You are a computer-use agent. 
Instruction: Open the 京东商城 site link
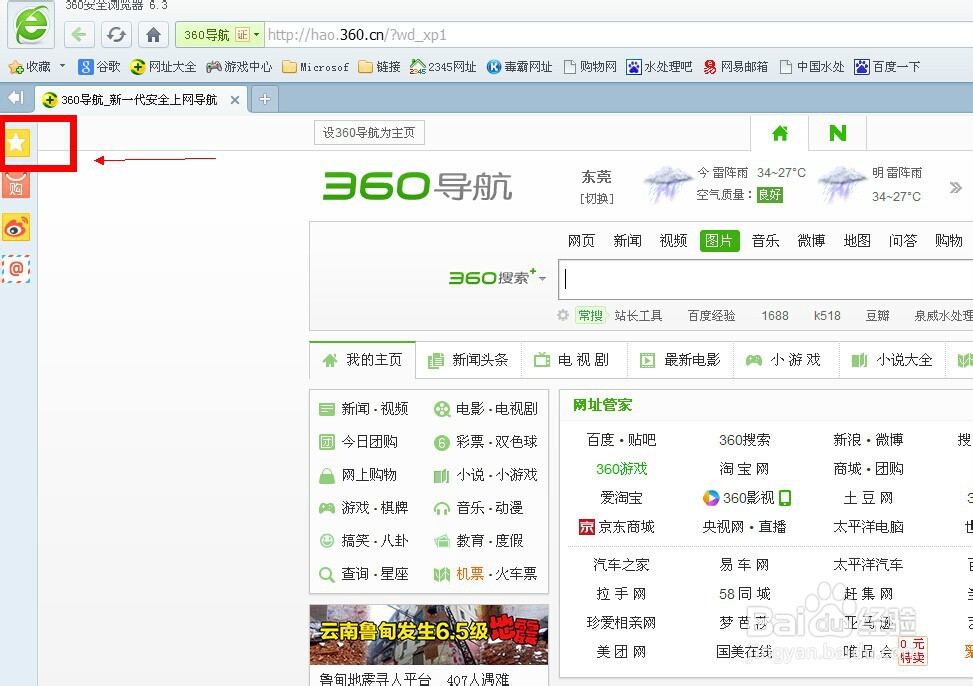pos(617,526)
